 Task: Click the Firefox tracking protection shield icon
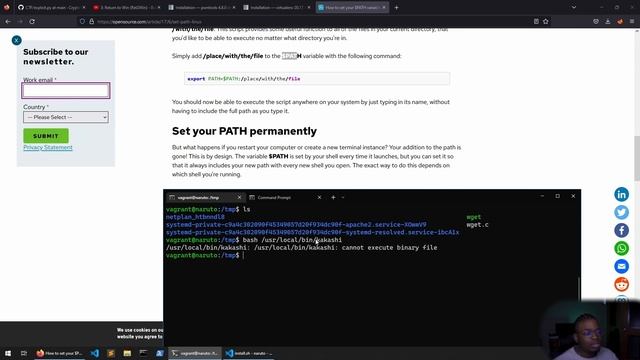click(82, 21)
